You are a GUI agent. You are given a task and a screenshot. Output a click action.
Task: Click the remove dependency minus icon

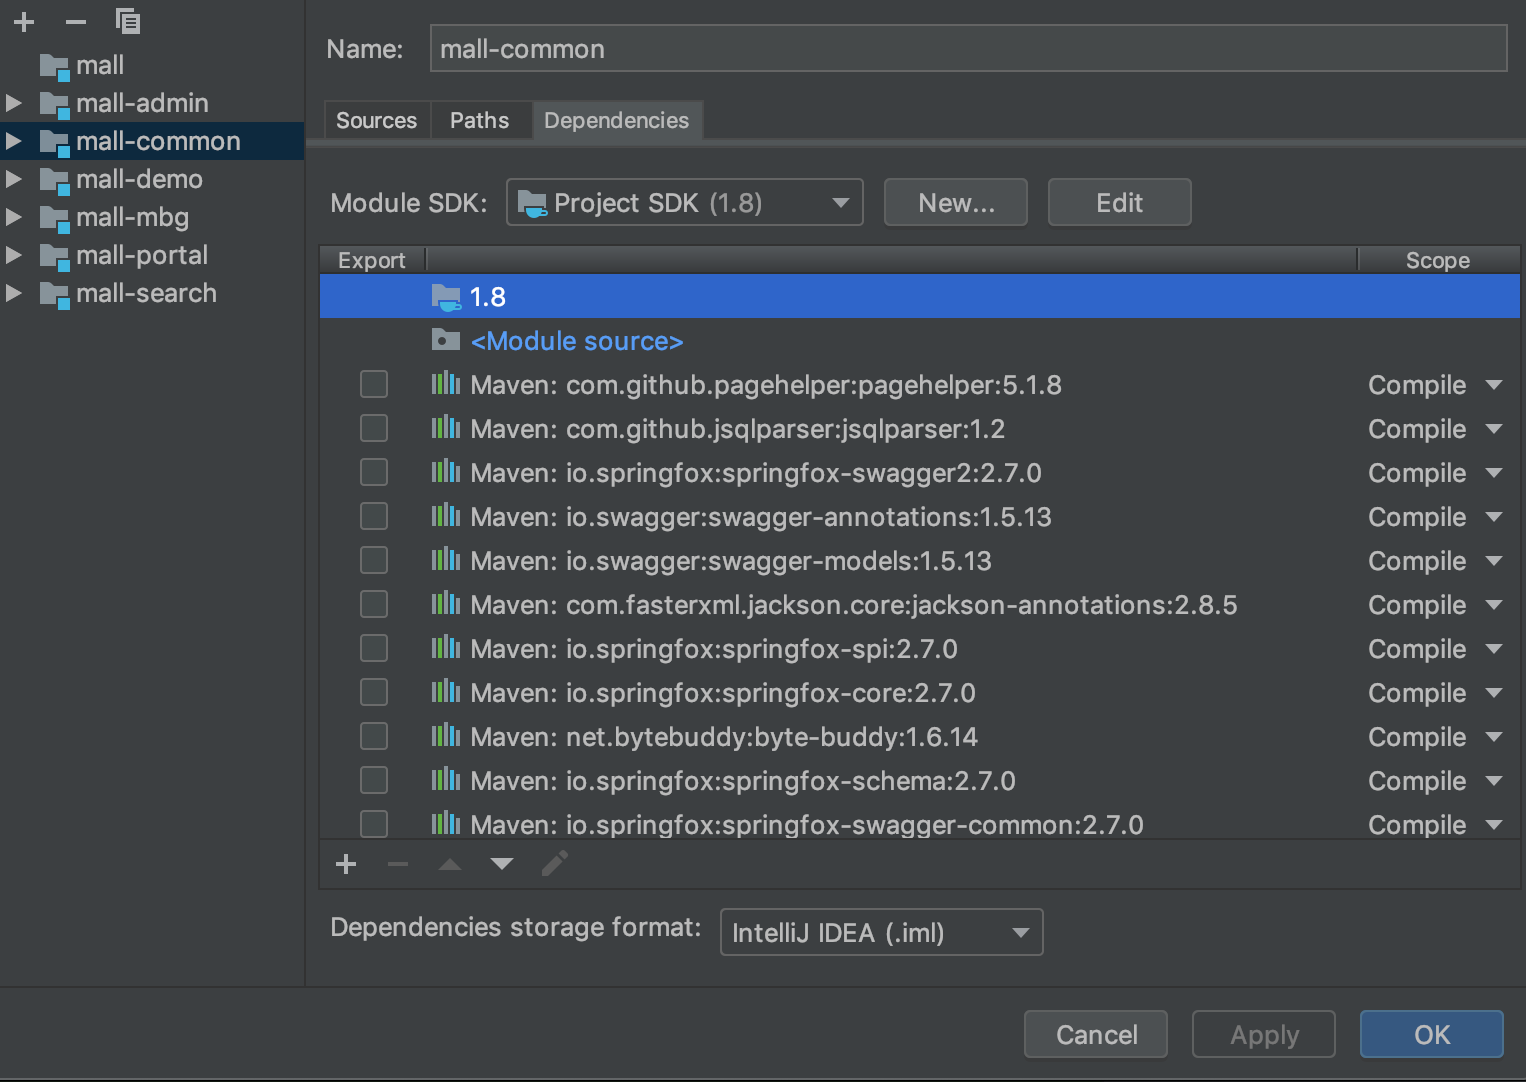(x=398, y=864)
